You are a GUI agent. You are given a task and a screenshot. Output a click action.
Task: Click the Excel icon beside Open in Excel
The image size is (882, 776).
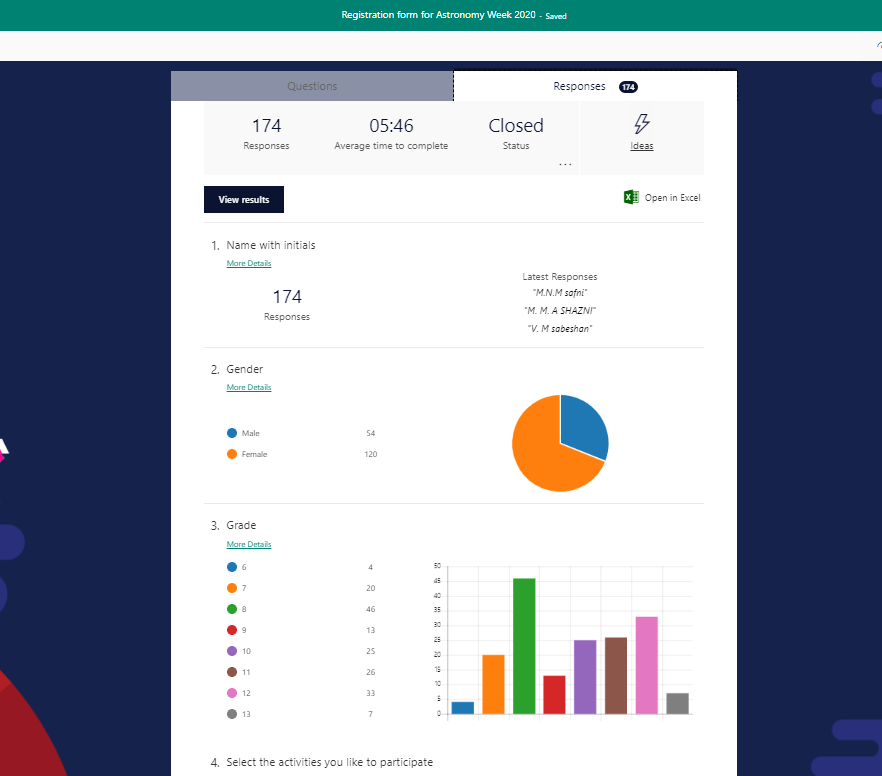pyautogui.click(x=631, y=197)
